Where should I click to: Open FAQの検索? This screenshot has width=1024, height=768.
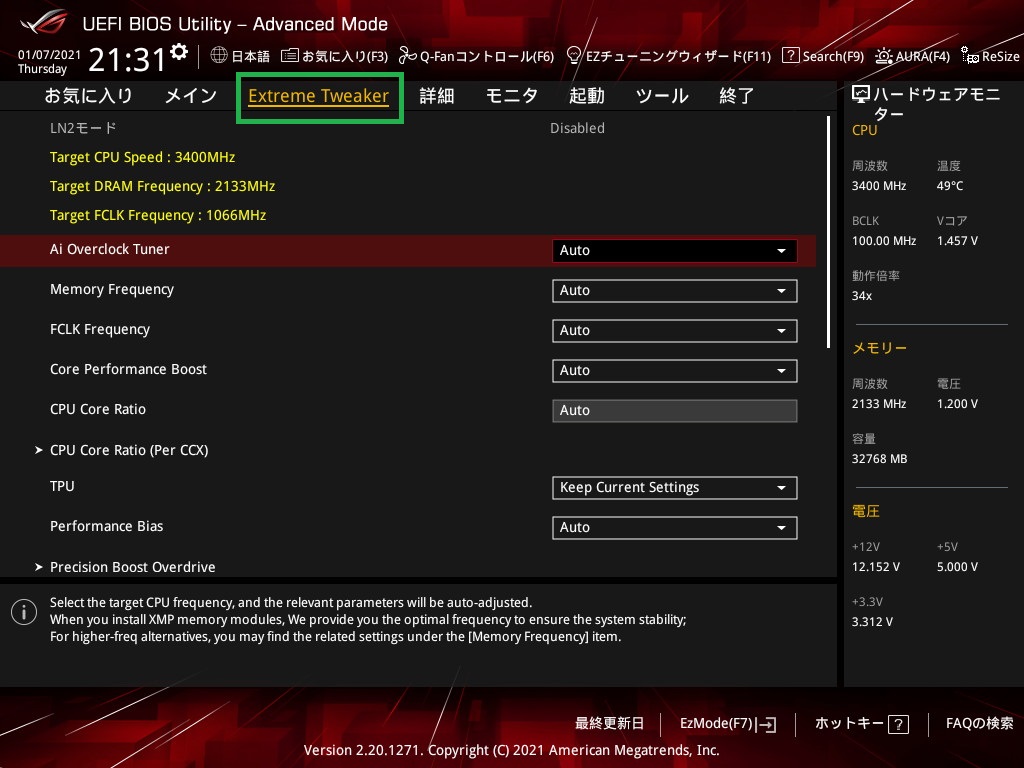[980, 724]
